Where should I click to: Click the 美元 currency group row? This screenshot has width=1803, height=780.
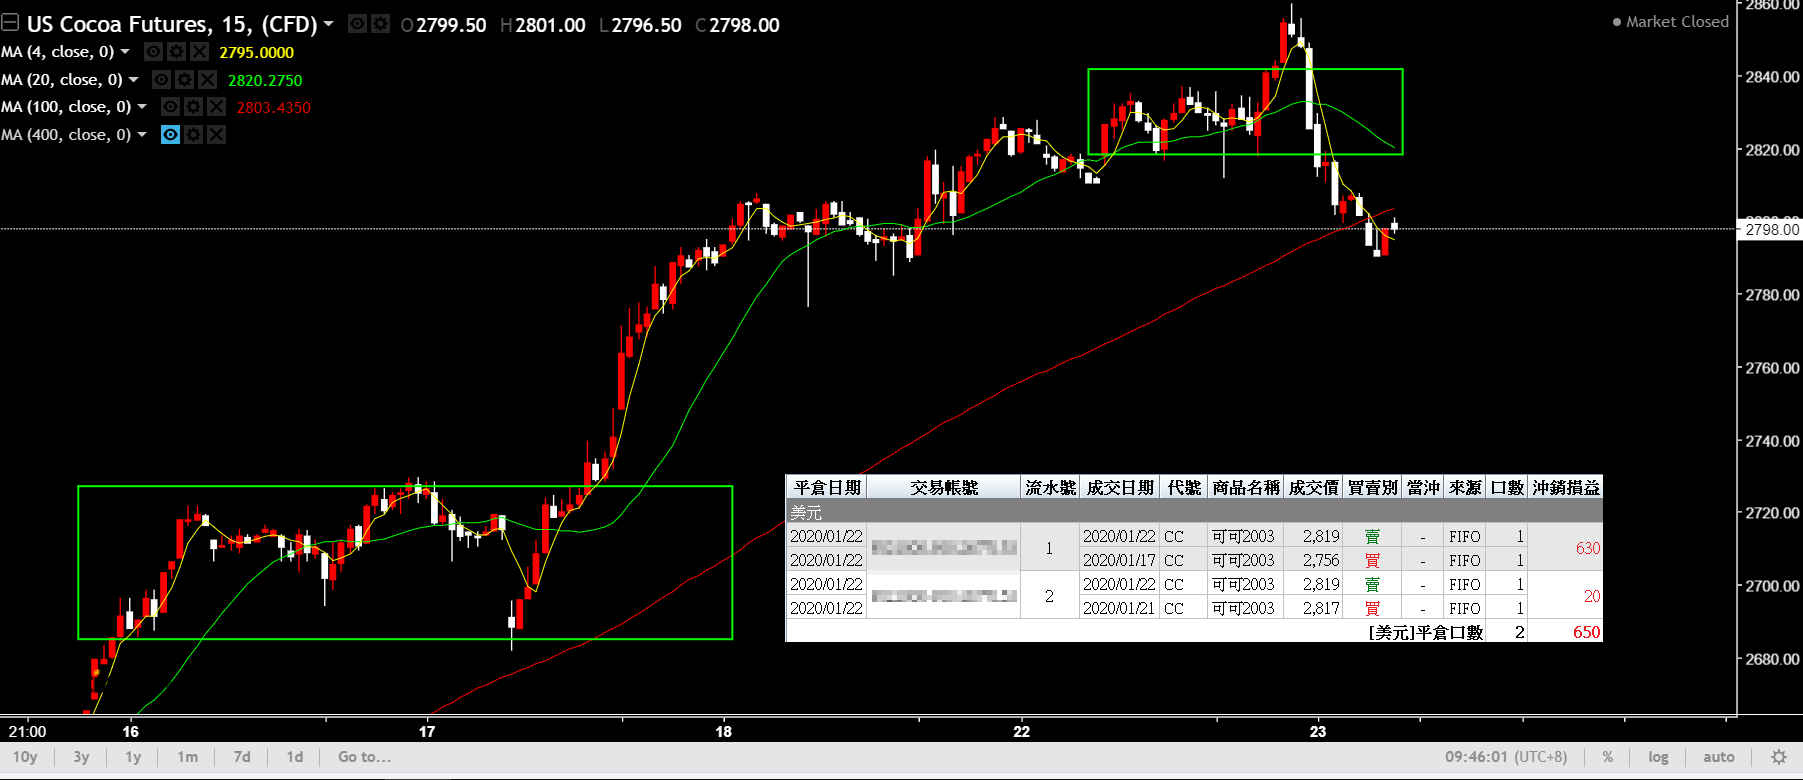[1194, 511]
